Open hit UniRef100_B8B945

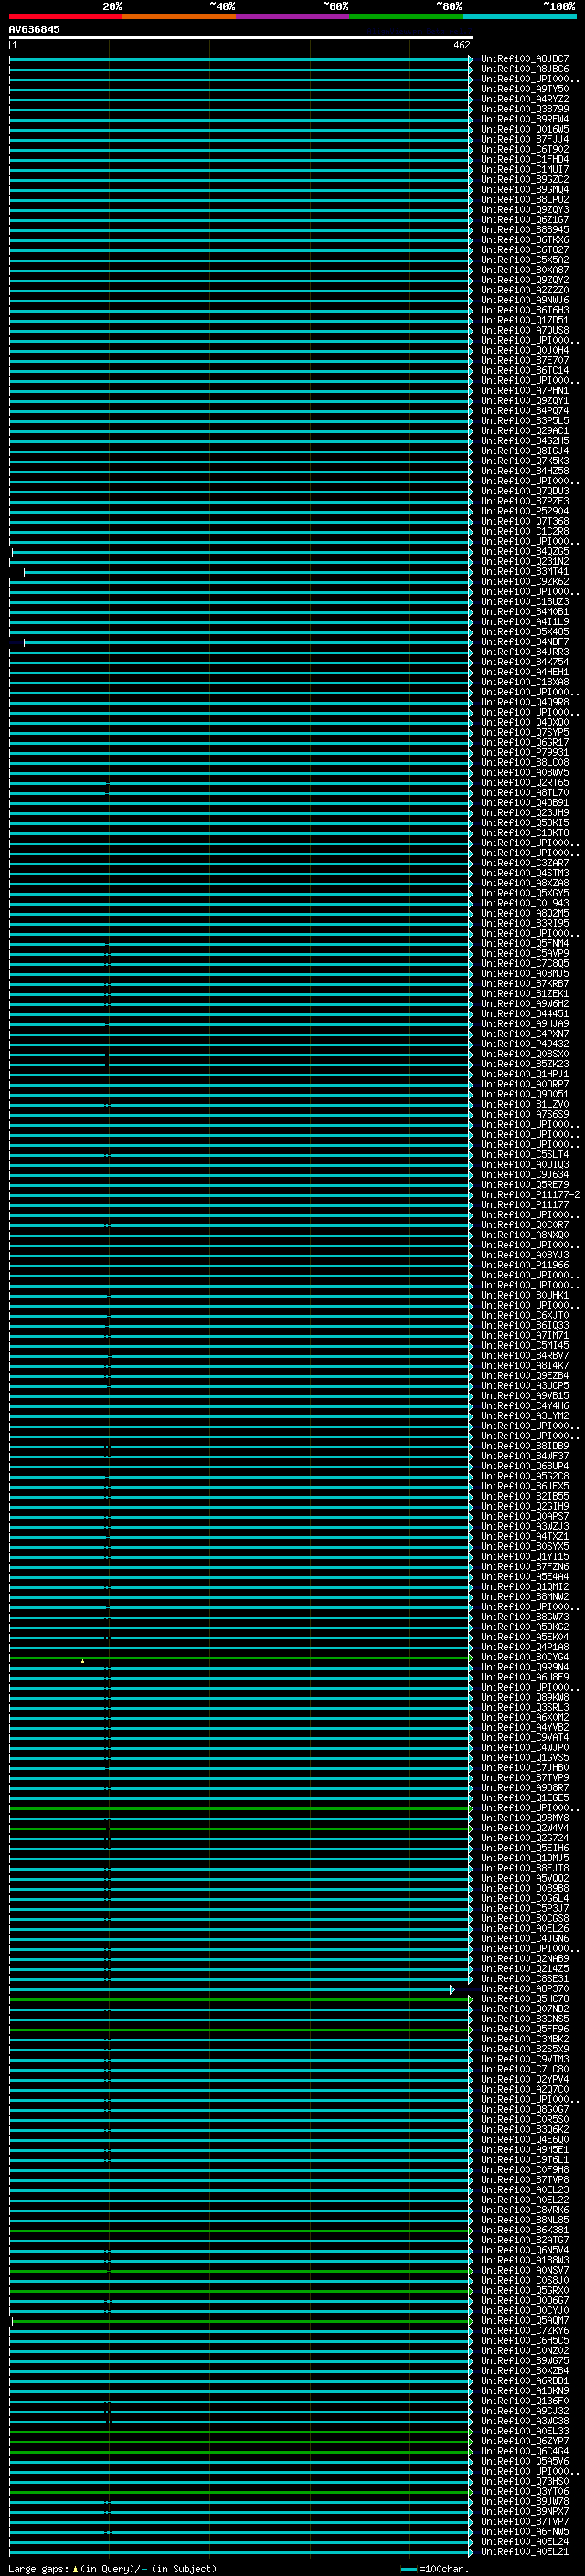pyautogui.click(x=525, y=230)
